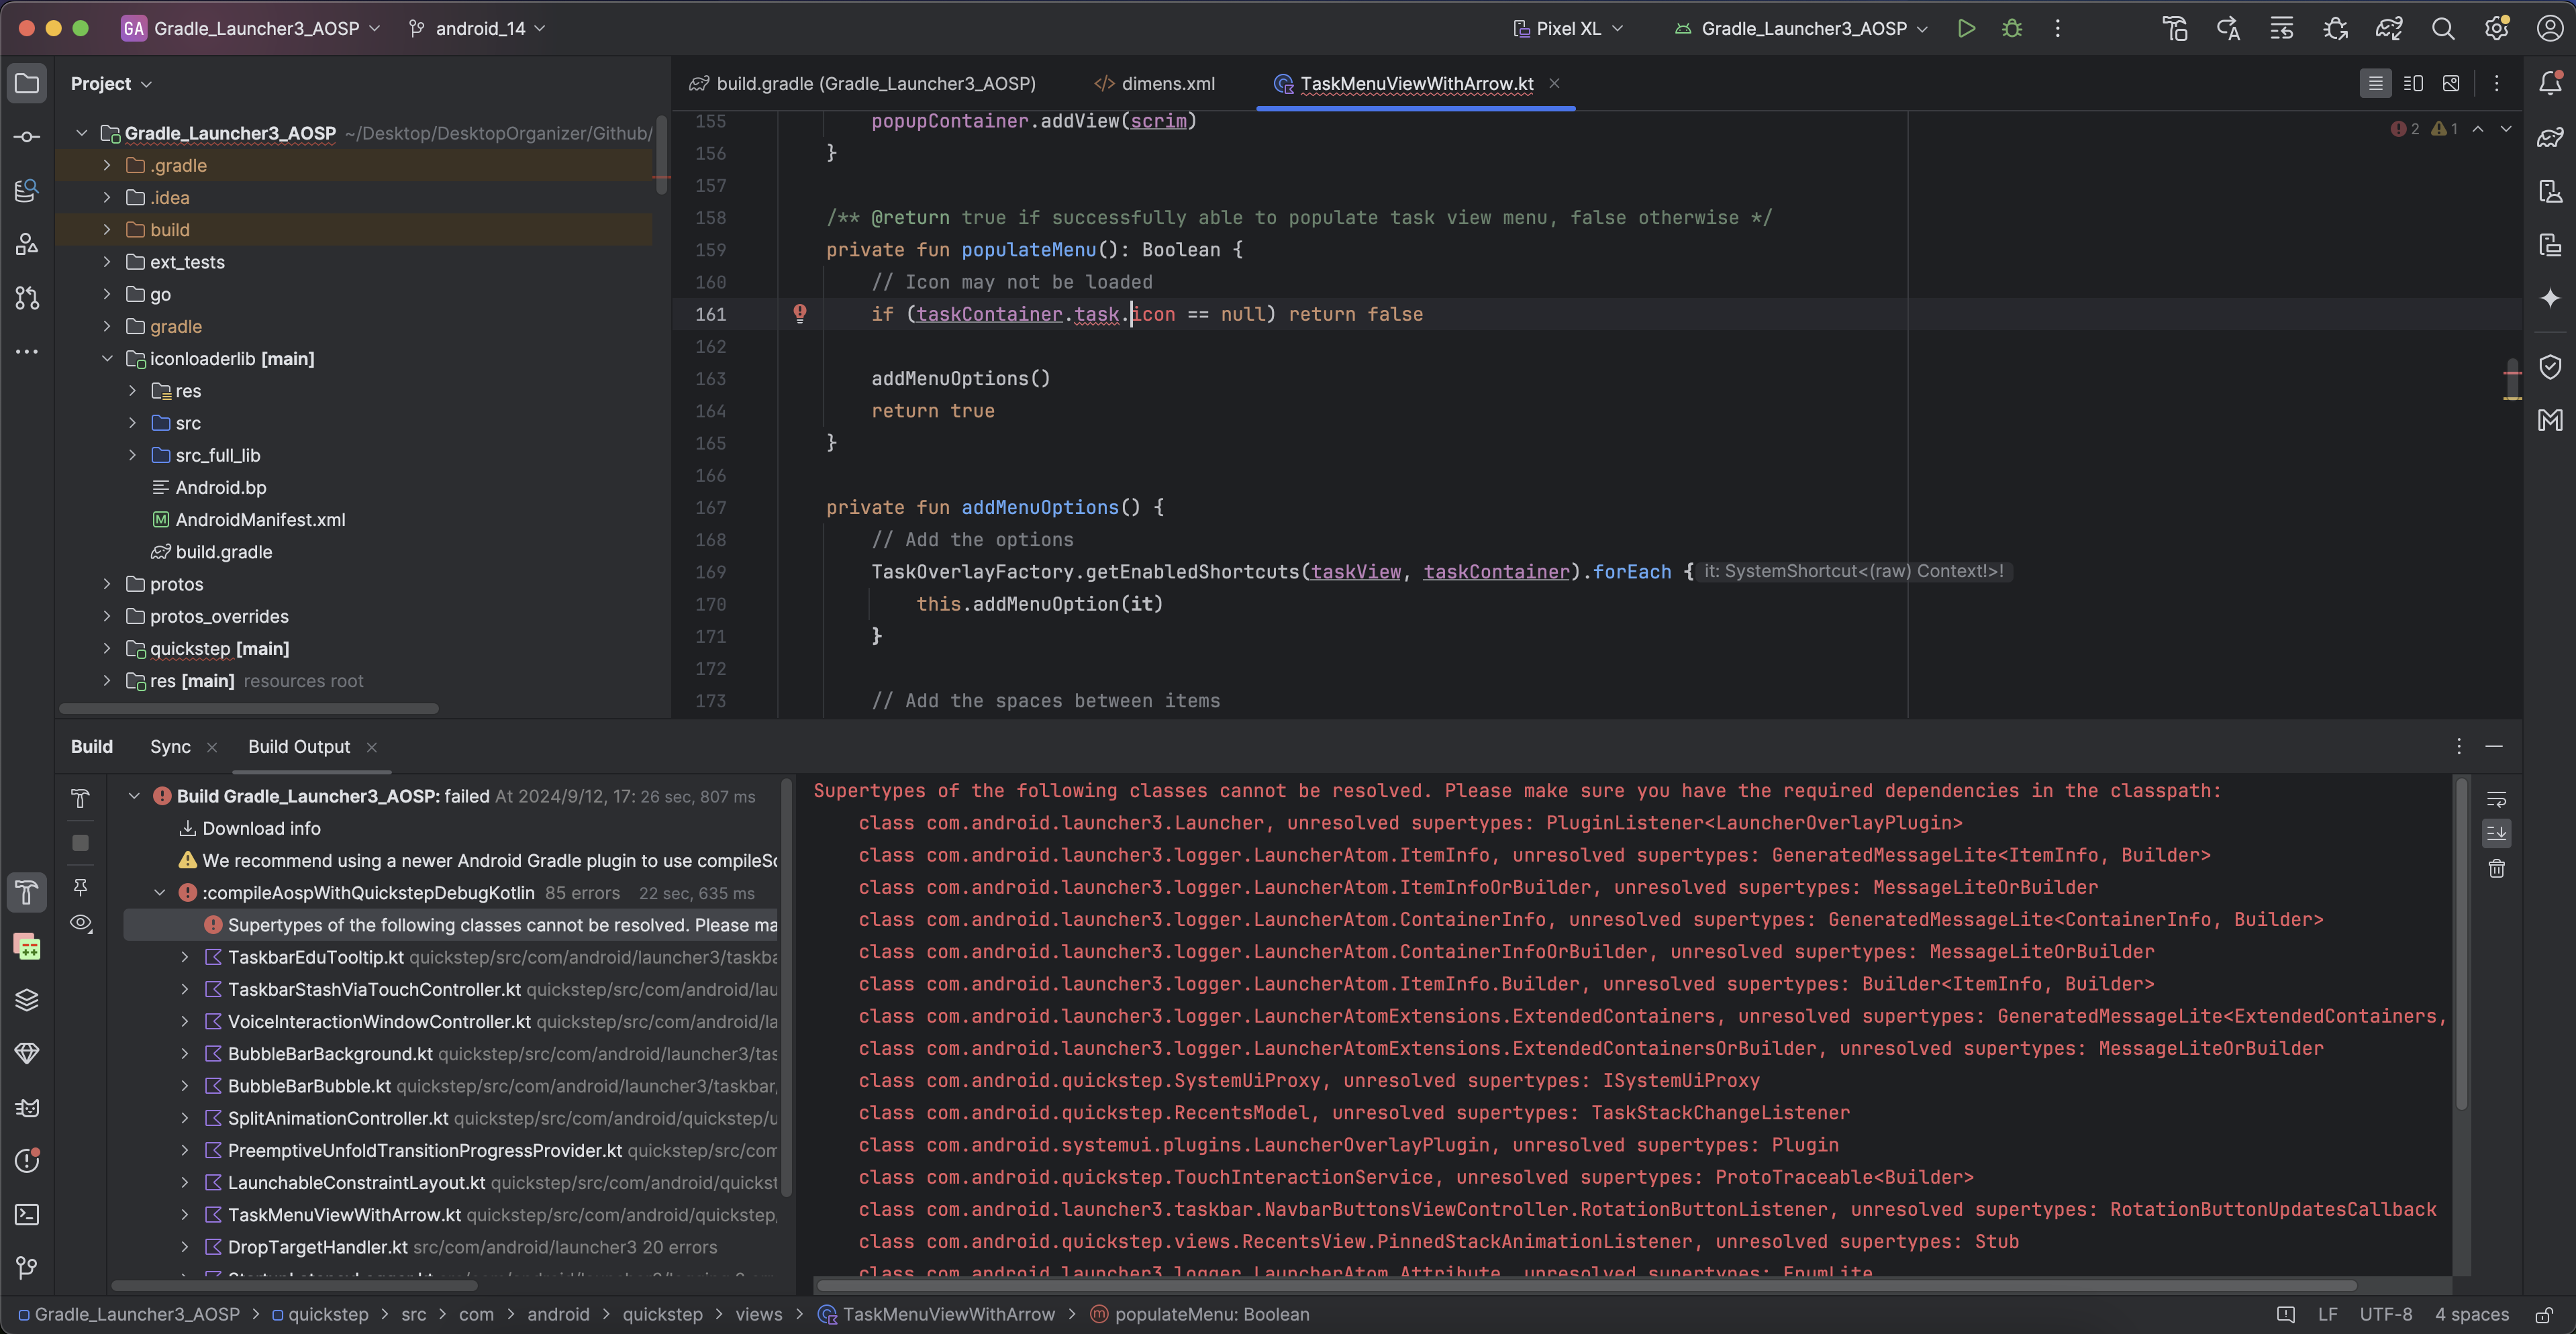This screenshot has height=1334, width=2576.
Task: Run the app with green Run button
Action: click(x=1966, y=28)
